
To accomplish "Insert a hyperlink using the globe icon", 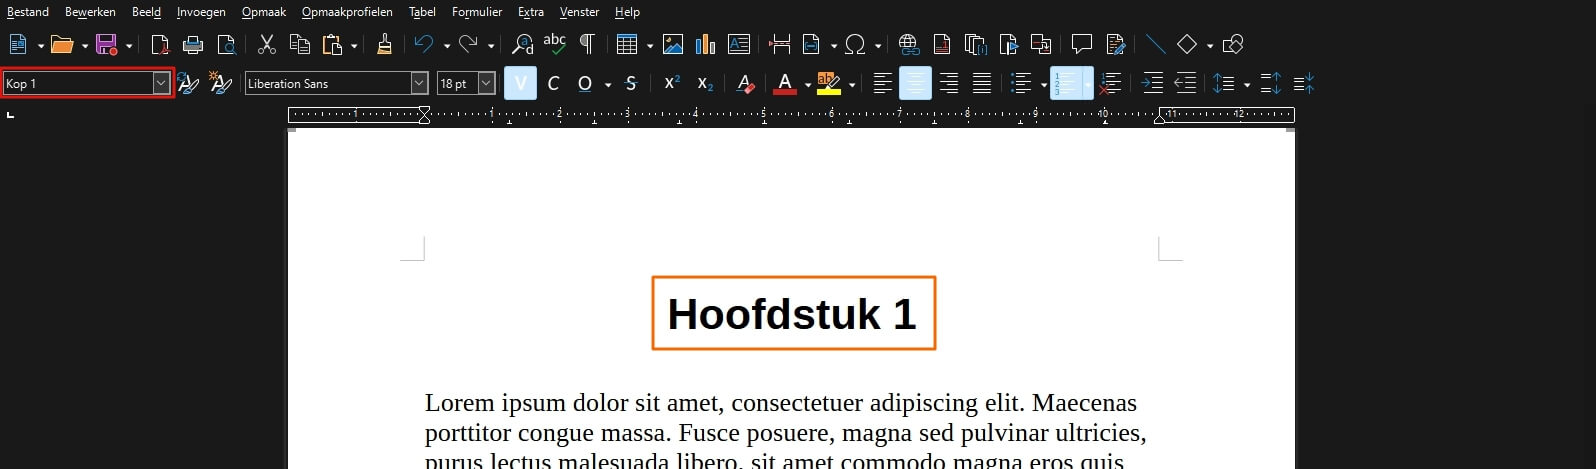I will (908, 45).
